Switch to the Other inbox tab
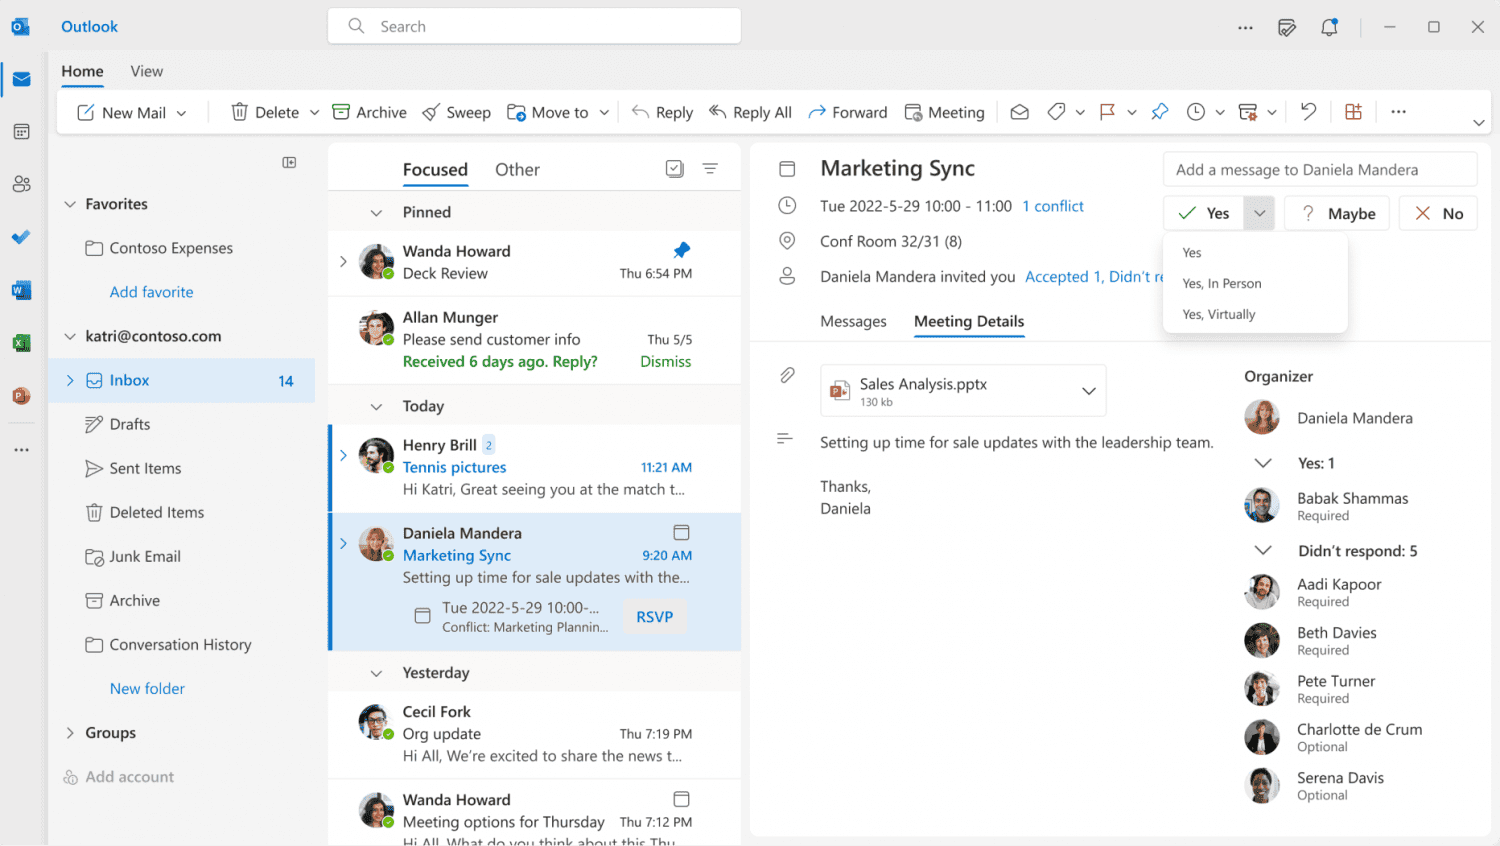Screen dimensions: 1500x846 [517, 170]
